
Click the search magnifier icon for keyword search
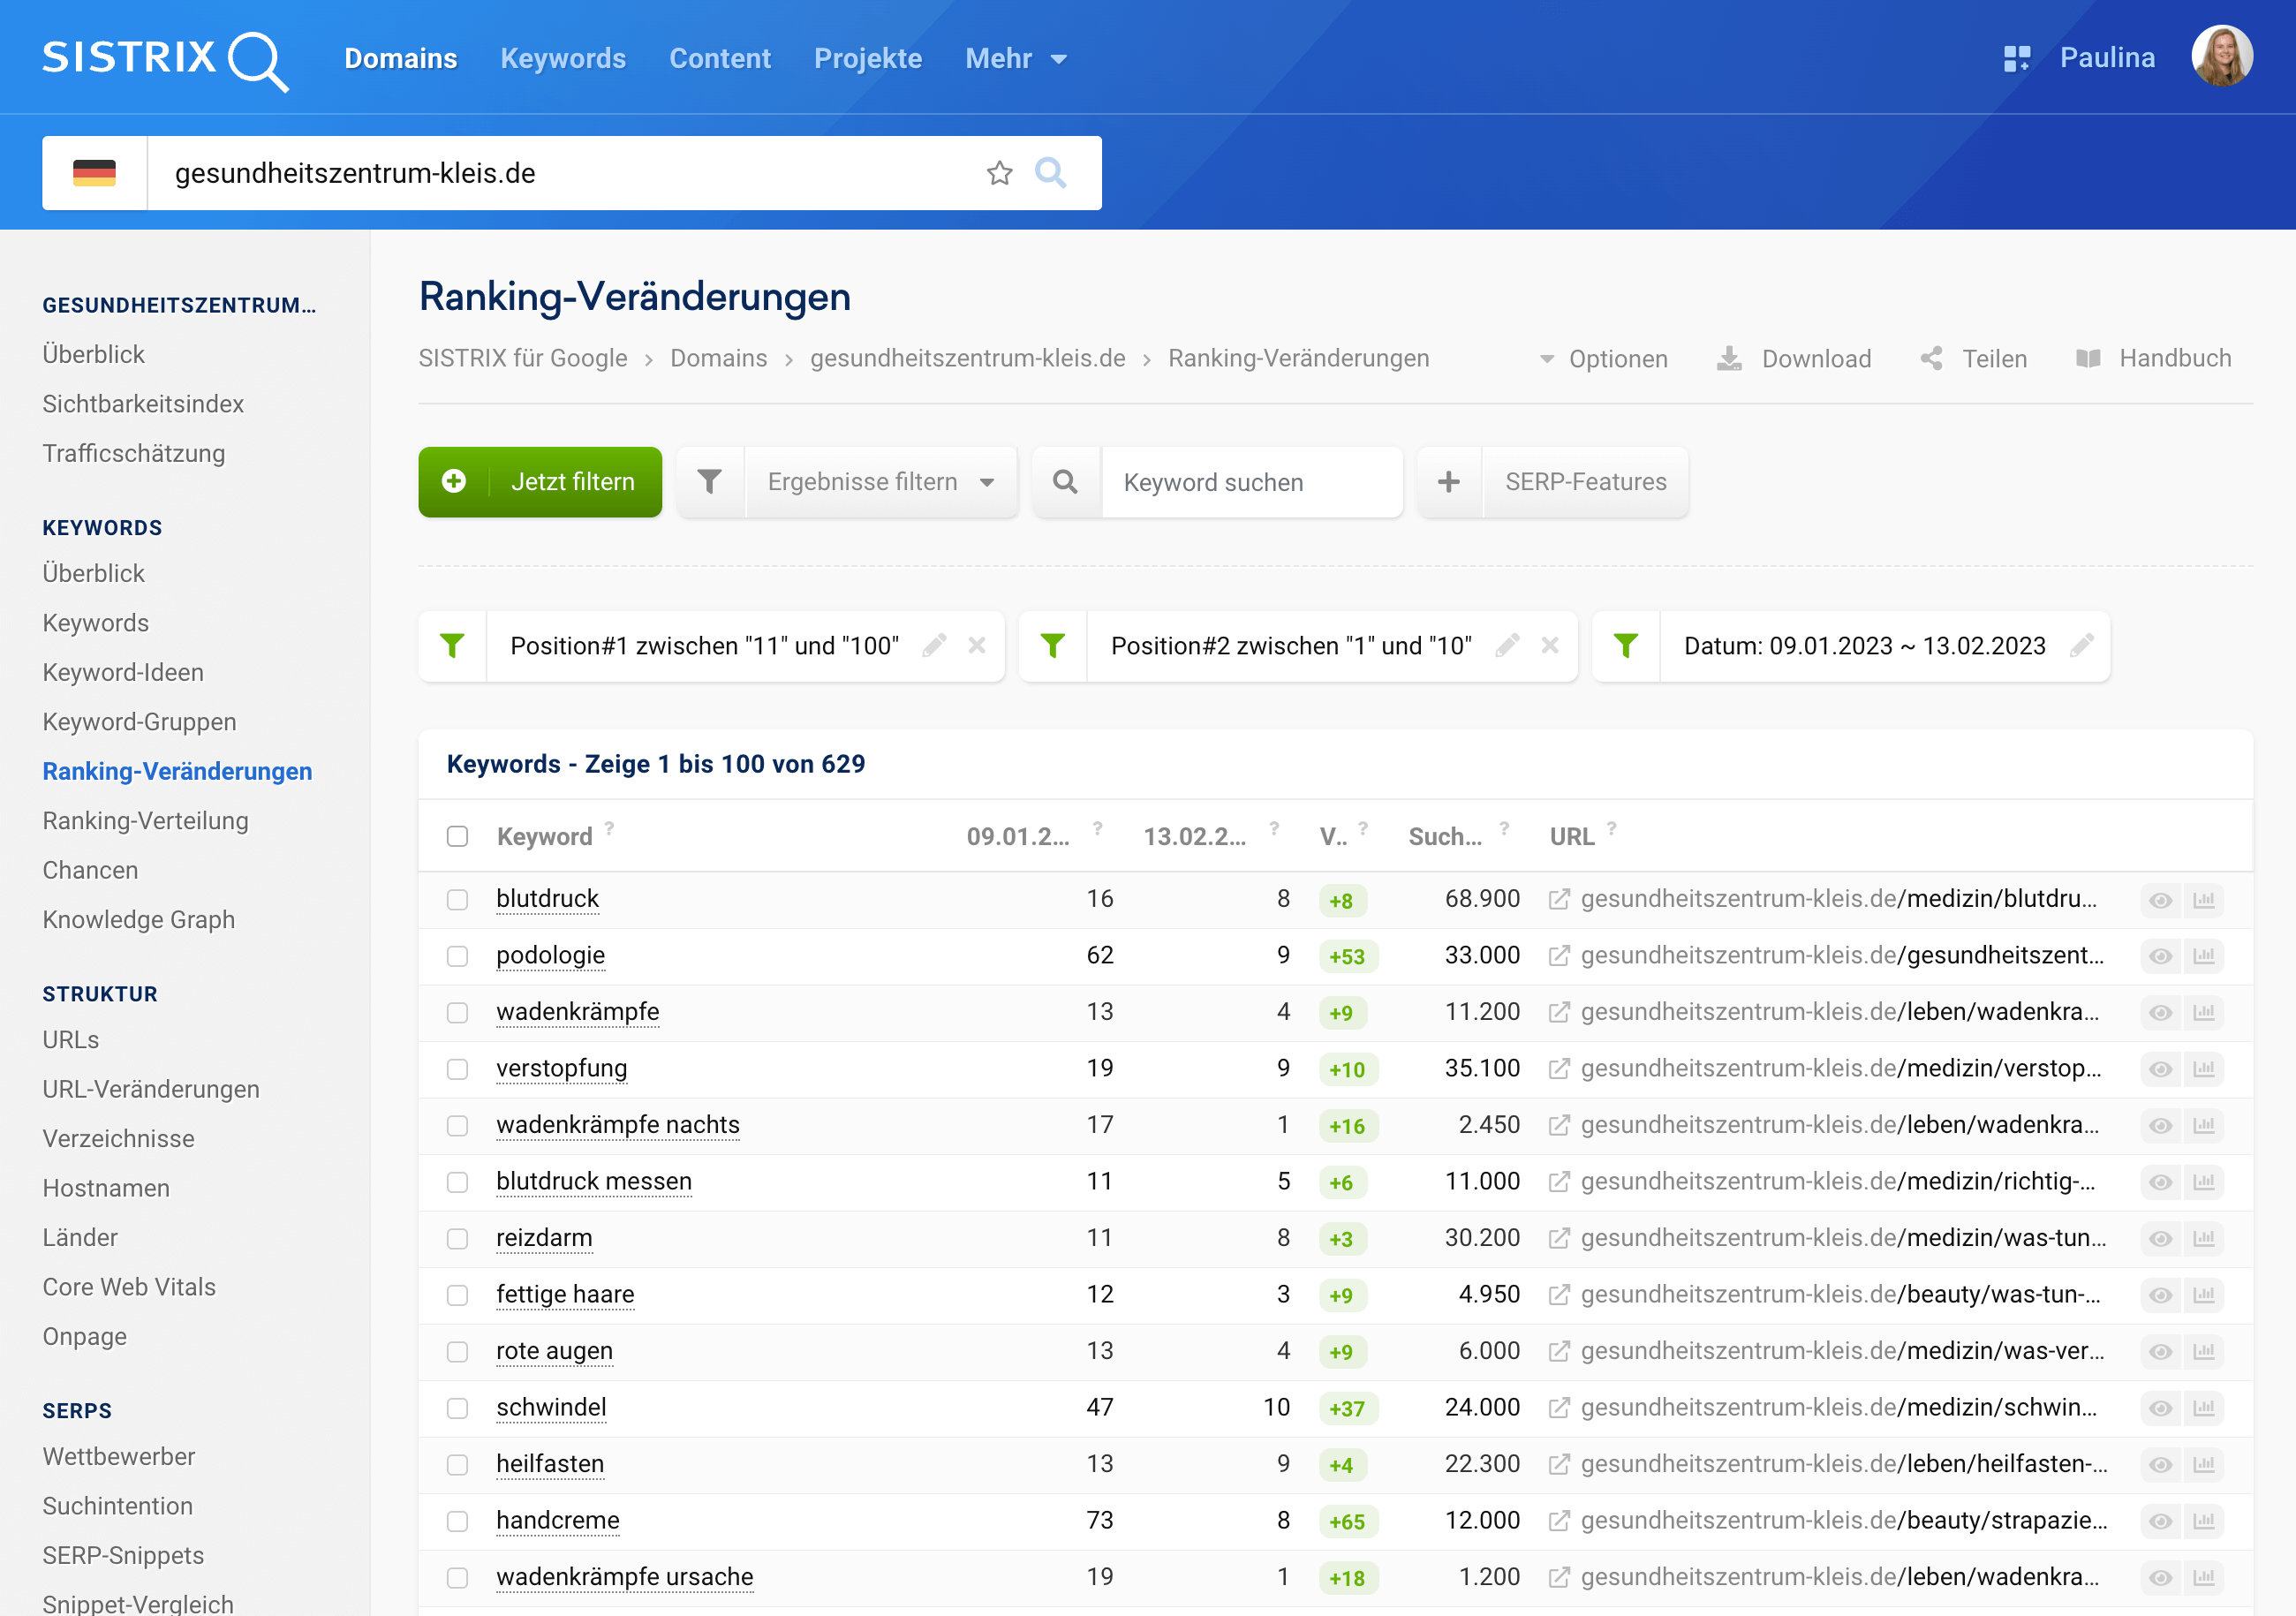pos(1065,481)
